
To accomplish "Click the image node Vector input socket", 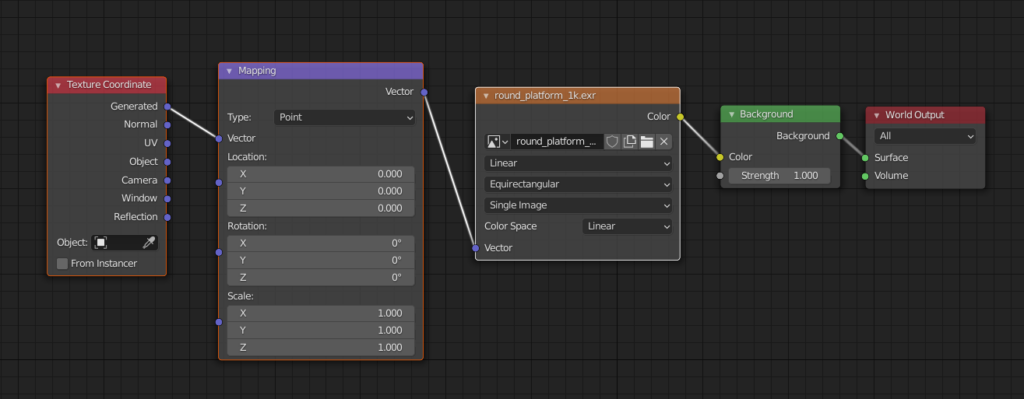I will (x=475, y=248).
